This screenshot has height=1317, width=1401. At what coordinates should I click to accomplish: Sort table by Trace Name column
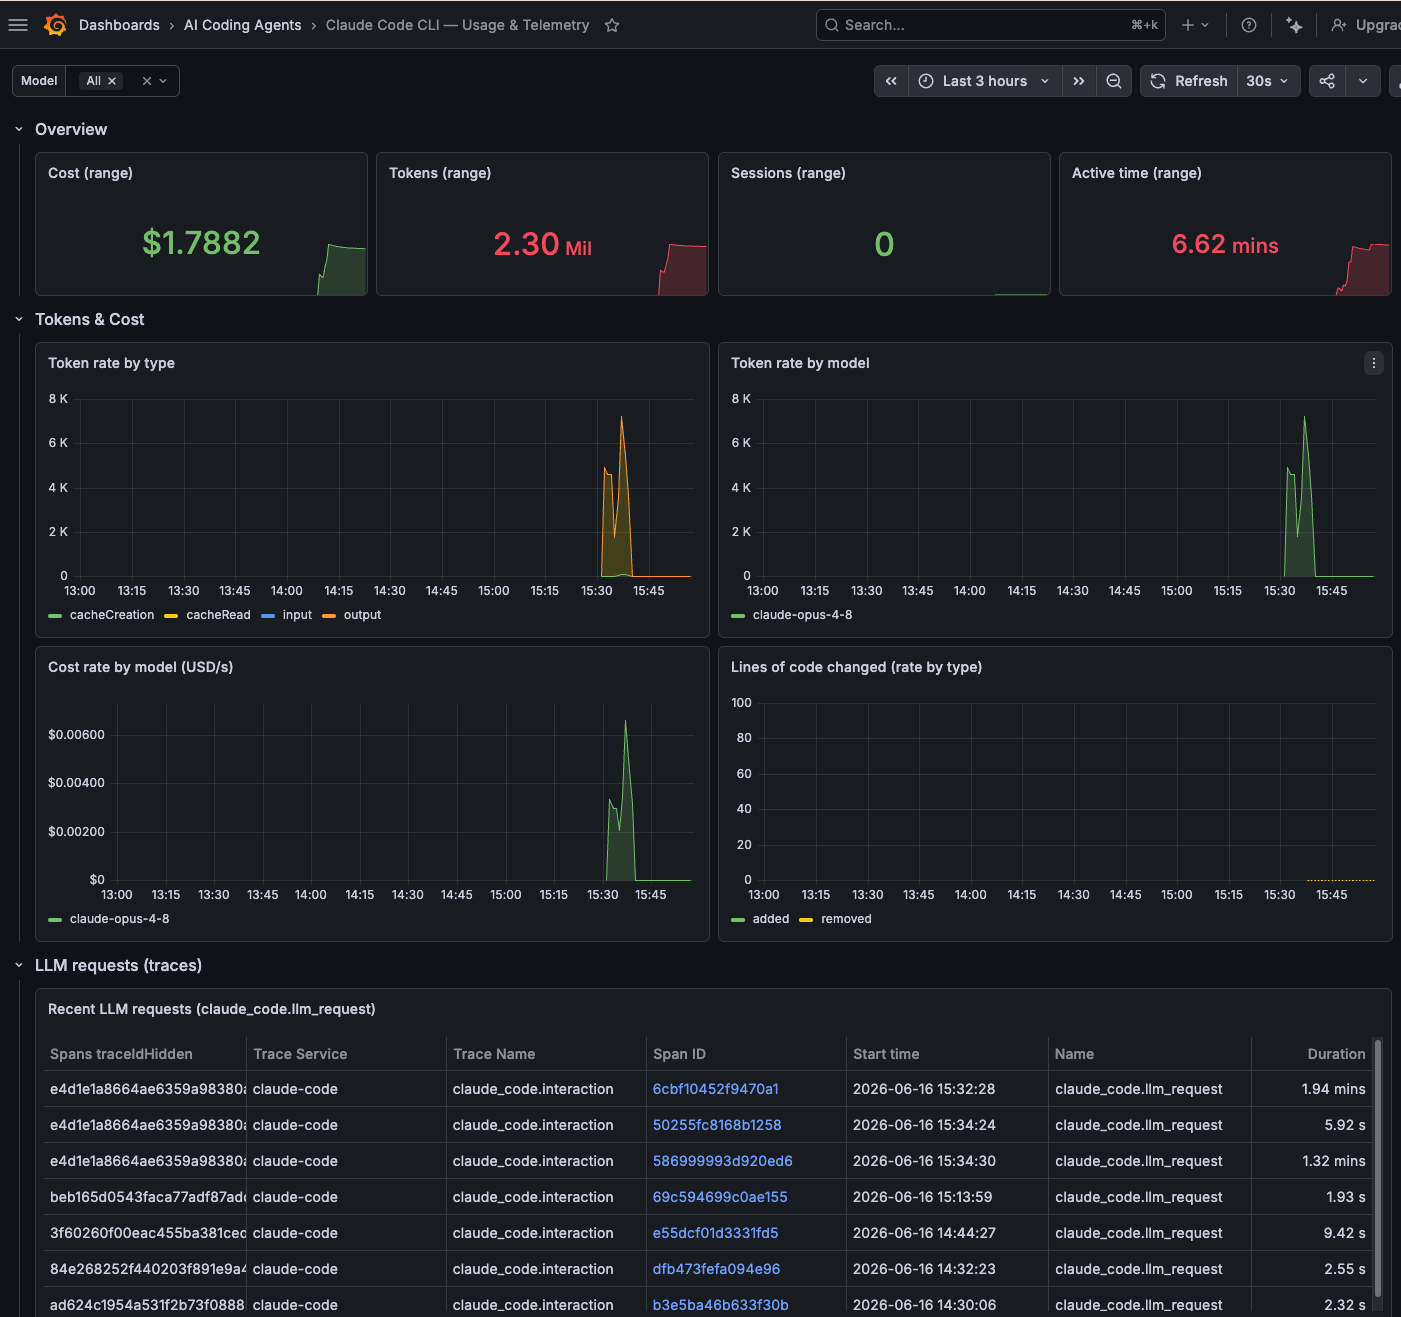click(x=494, y=1054)
